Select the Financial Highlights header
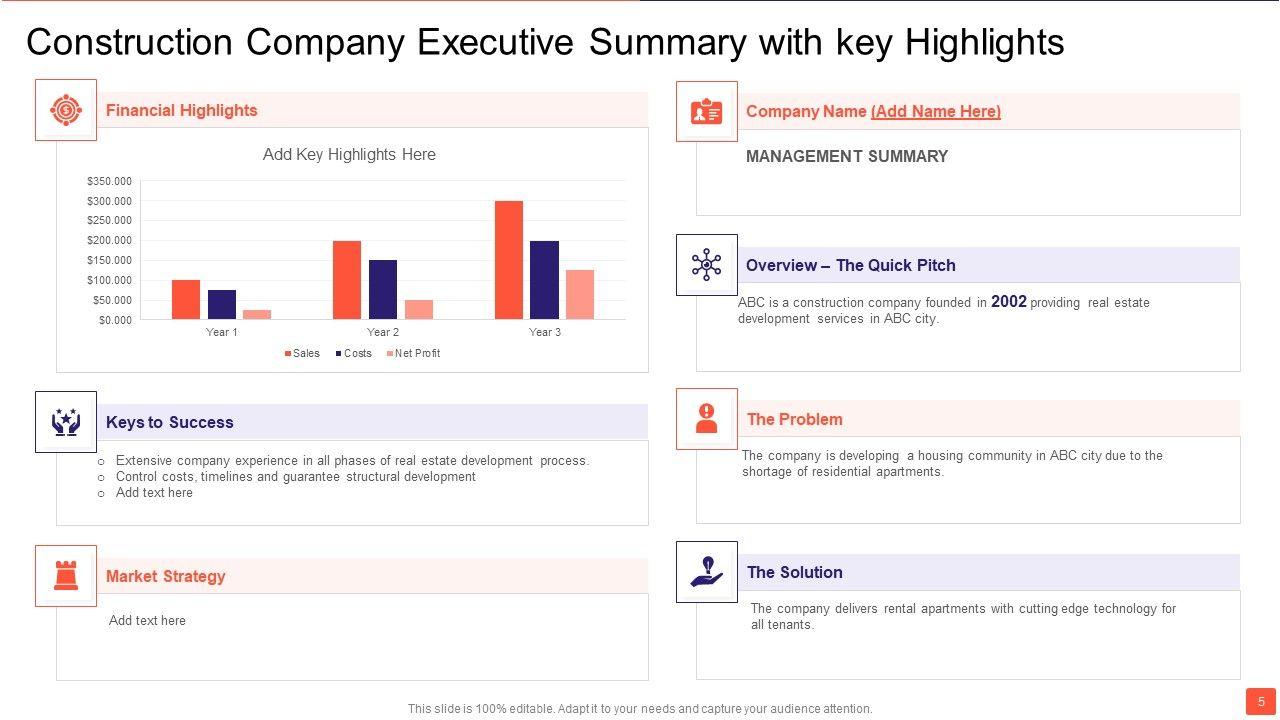Image resolution: width=1280 pixels, height=720 pixels. 182,111
